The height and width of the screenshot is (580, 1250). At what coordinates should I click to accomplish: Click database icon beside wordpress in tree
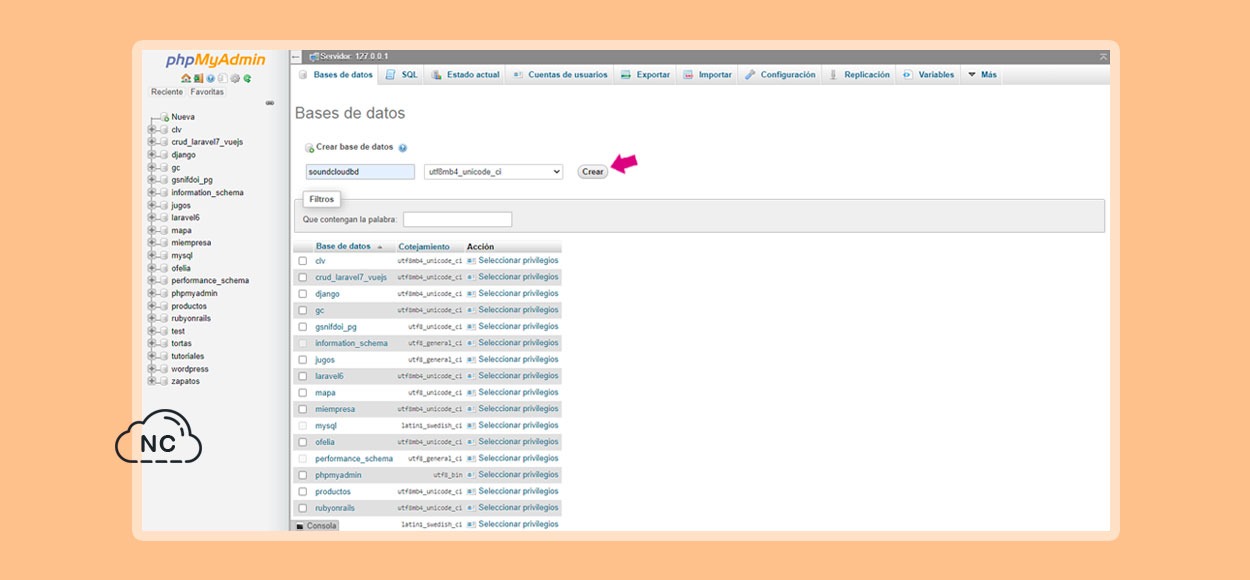click(163, 369)
